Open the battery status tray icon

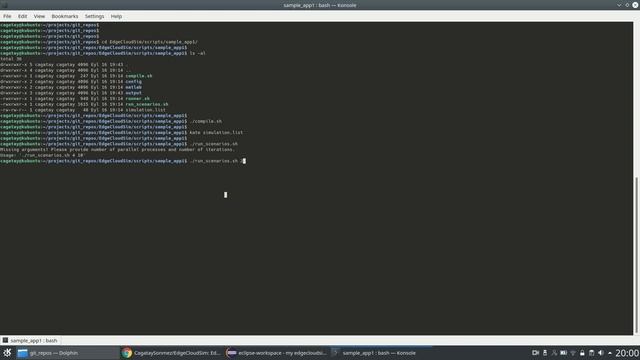coord(564,353)
